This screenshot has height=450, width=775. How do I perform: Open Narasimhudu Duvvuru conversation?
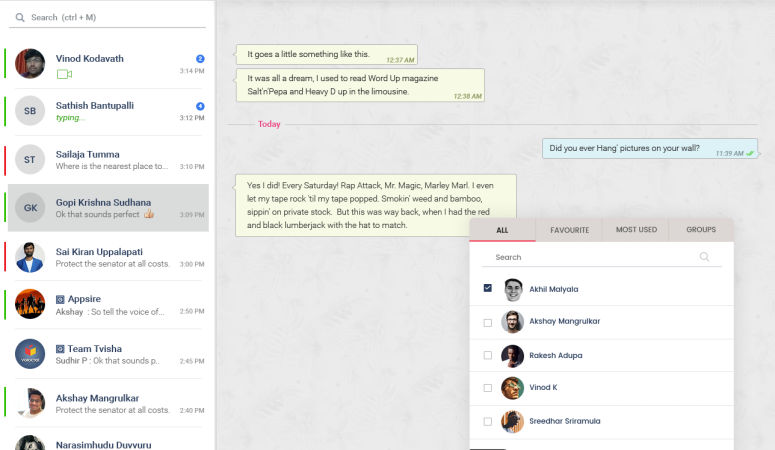(x=108, y=440)
